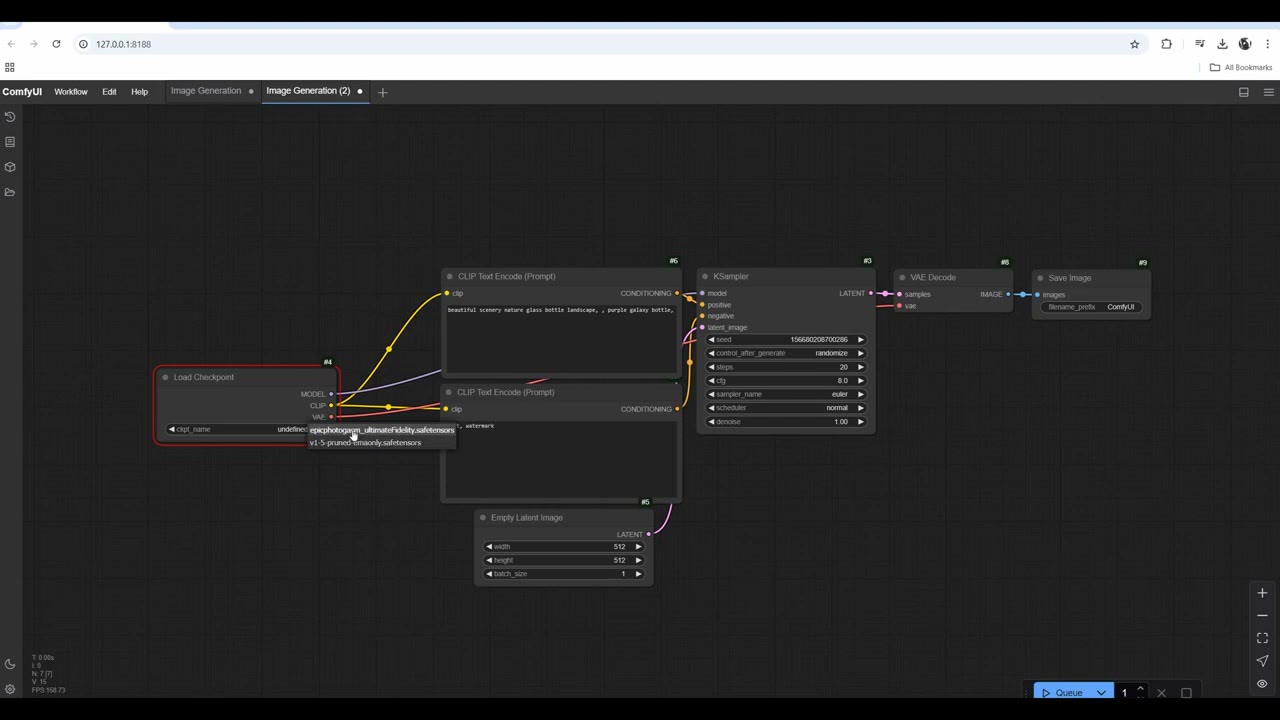Select epicphotogasm_ultimateFidelity.safetensors from the list
The height and width of the screenshot is (720, 1280).
click(x=382, y=430)
